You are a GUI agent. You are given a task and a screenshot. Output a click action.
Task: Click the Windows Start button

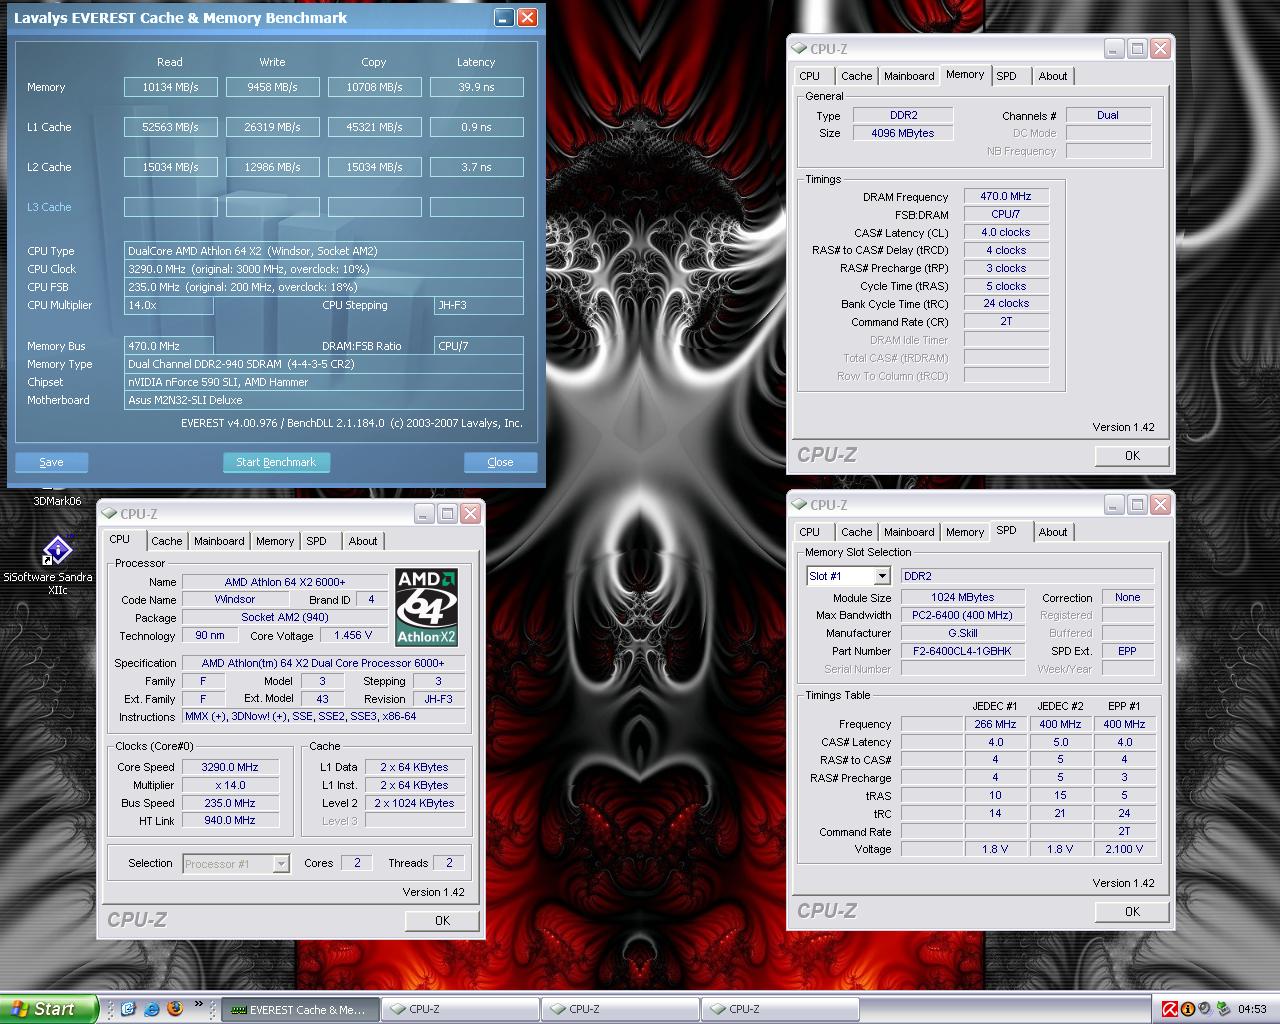(48, 1009)
